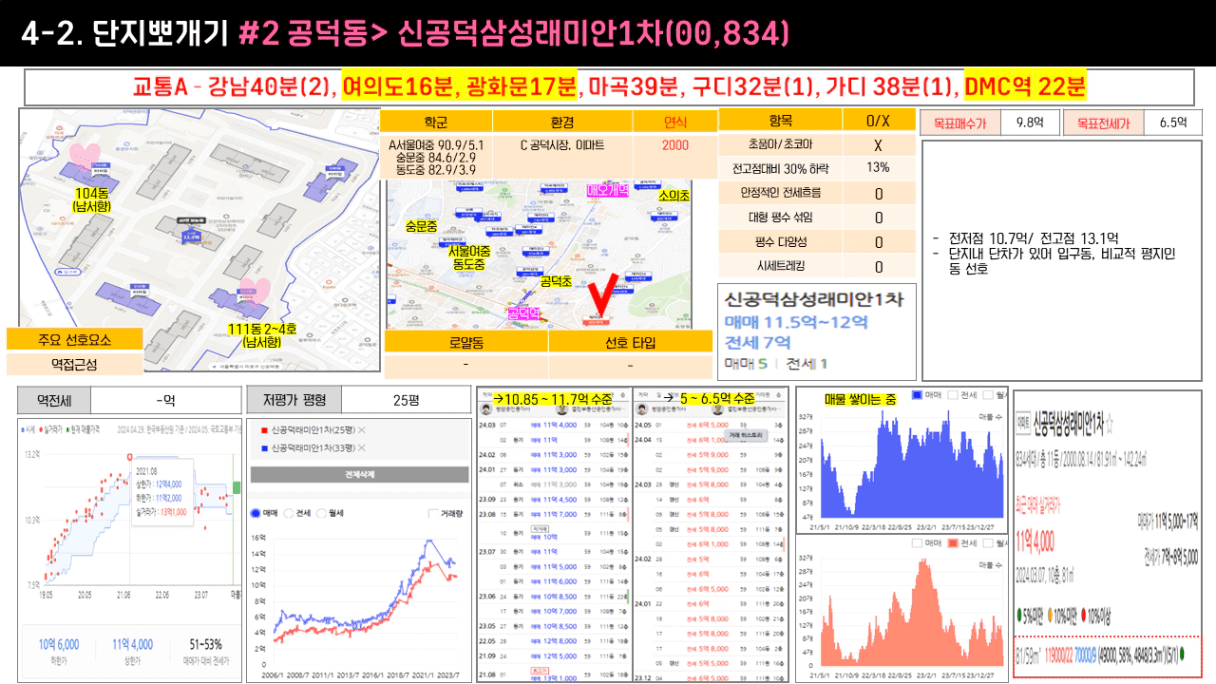The width and height of the screenshot is (1216, 684).
Task: Click the 연식 column header
Action: coord(675,121)
